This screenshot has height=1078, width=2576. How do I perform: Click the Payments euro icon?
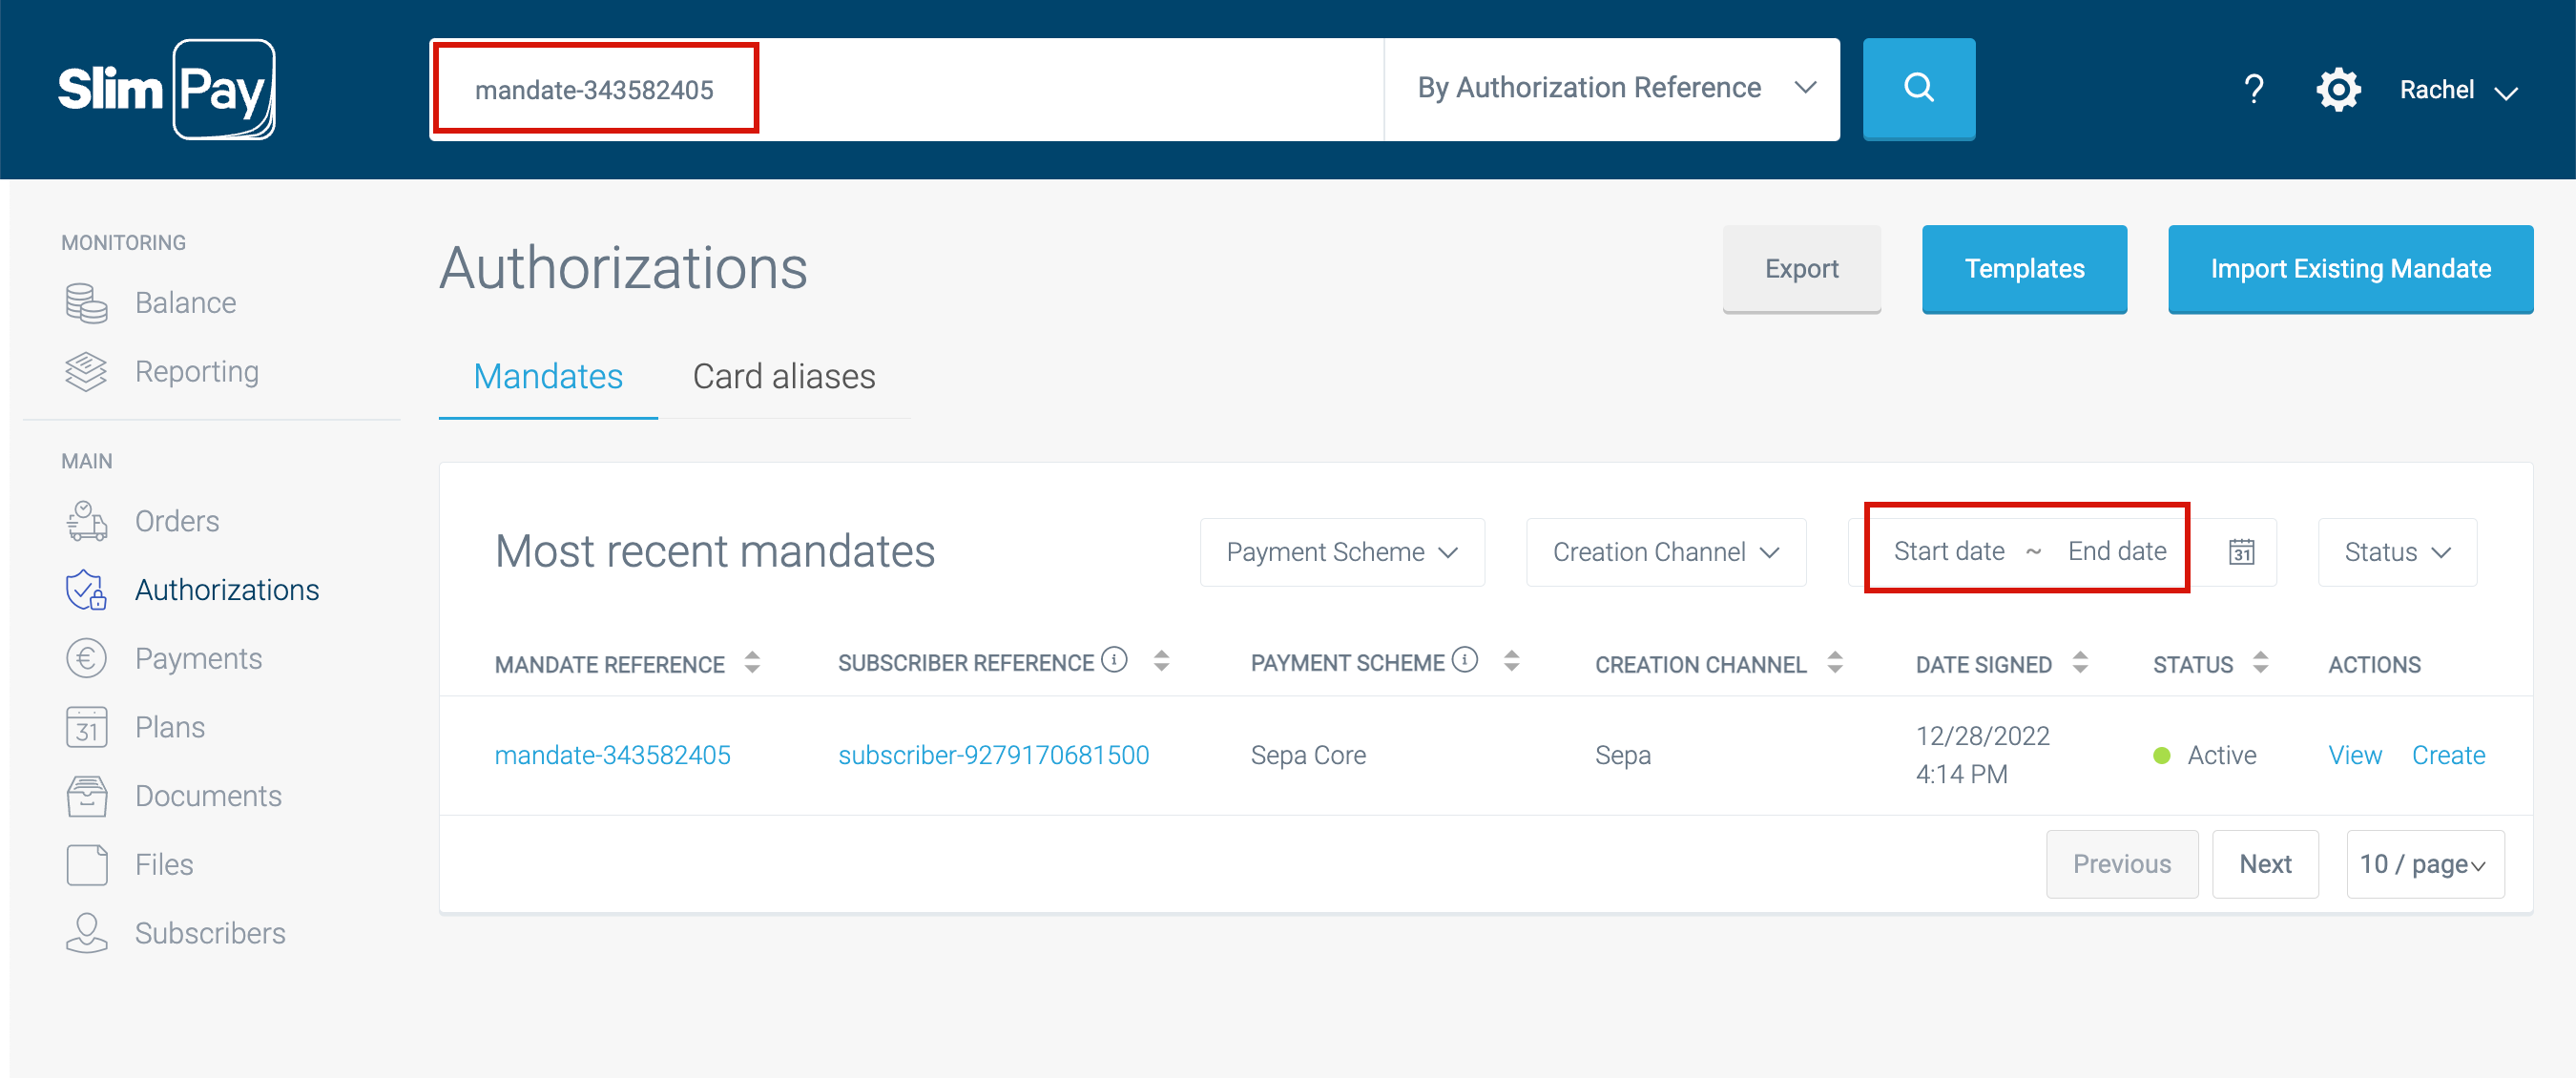coord(86,659)
